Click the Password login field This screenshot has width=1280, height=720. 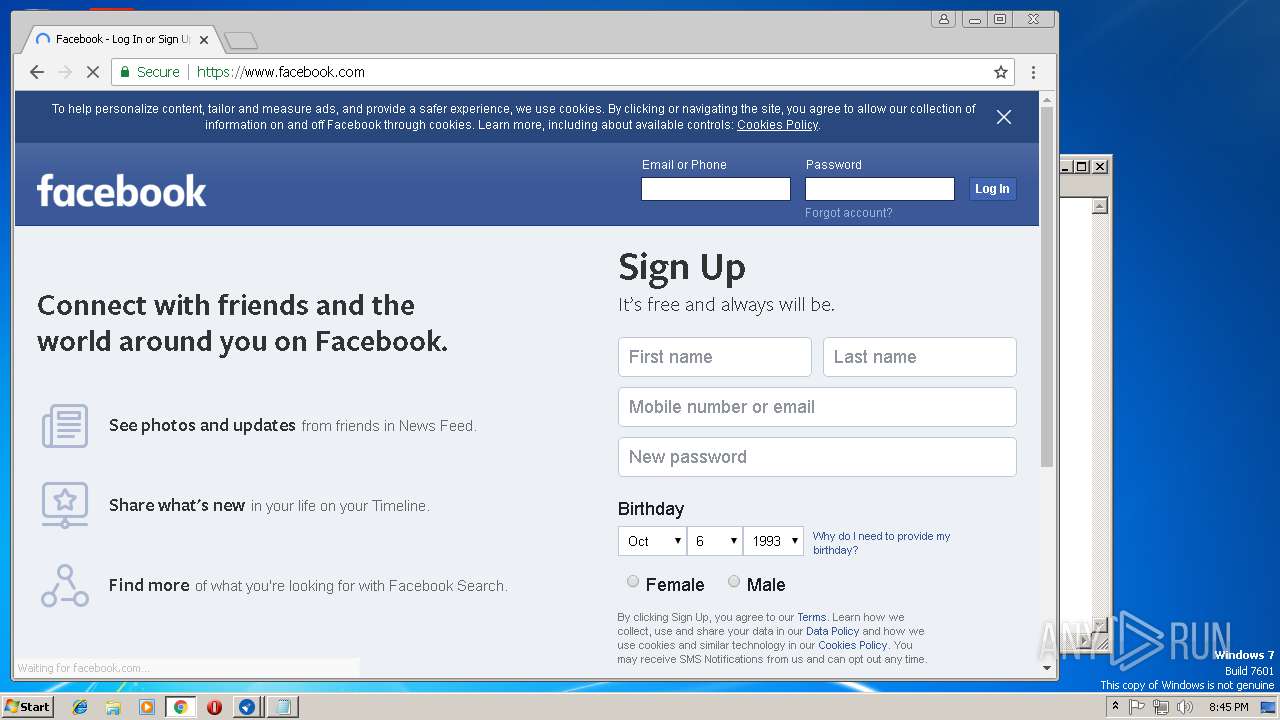(x=880, y=189)
